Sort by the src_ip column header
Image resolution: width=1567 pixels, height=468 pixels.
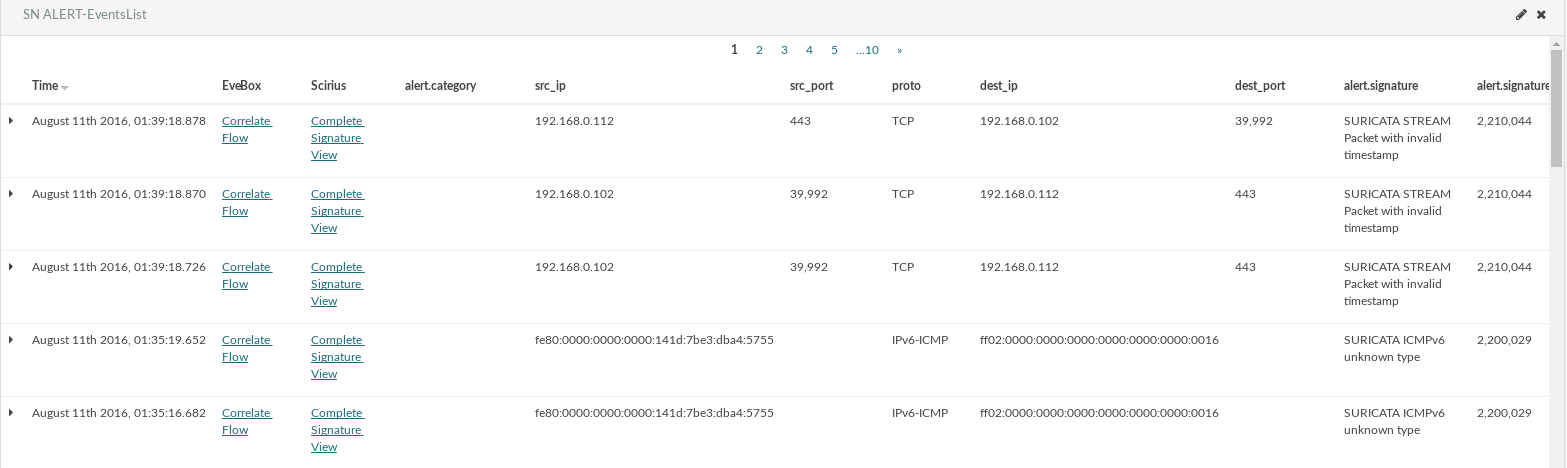pyautogui.click(x=551, y=86)
